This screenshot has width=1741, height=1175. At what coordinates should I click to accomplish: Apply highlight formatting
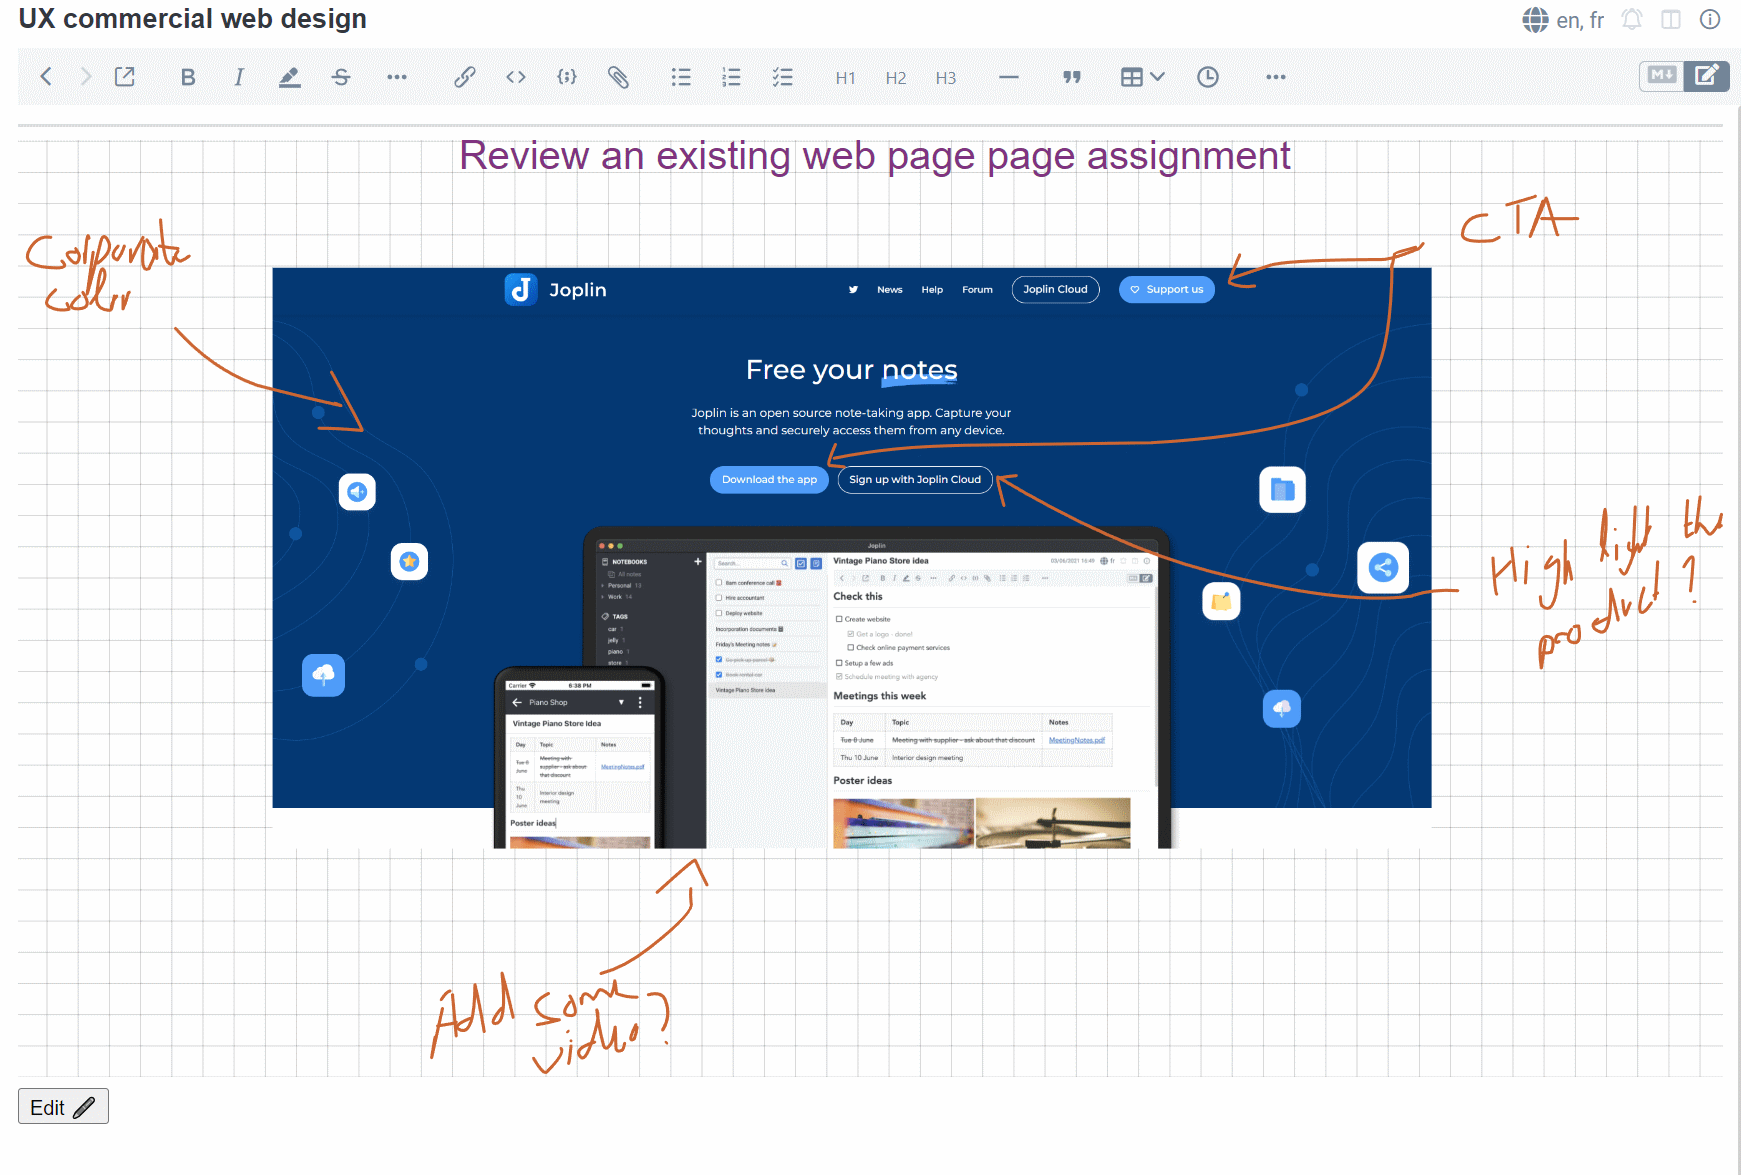(x=290, y=77)
